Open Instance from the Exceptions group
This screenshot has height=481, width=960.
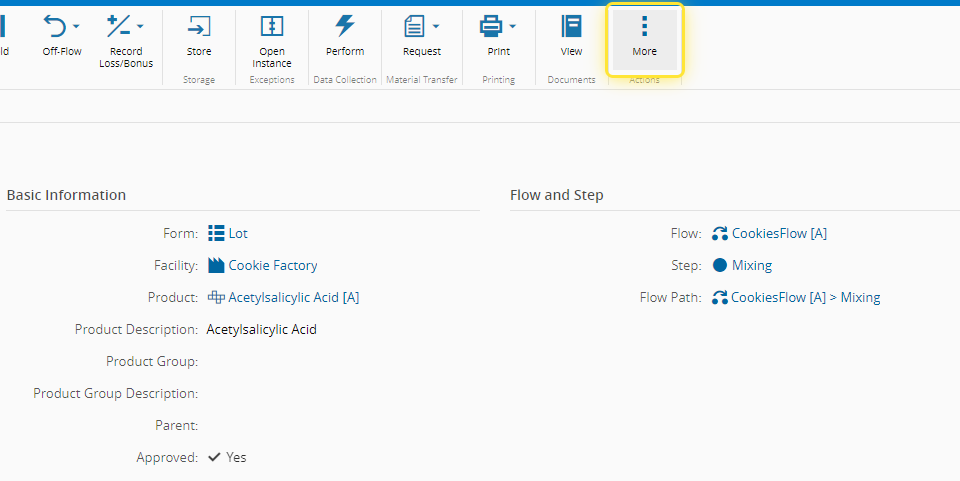[x=272, y=26]
